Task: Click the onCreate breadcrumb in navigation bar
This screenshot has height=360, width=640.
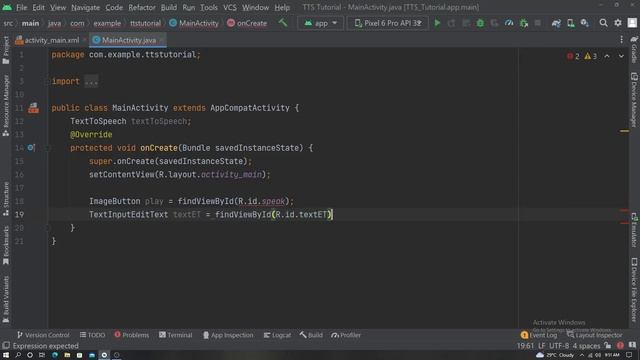Action: point(247,23)
